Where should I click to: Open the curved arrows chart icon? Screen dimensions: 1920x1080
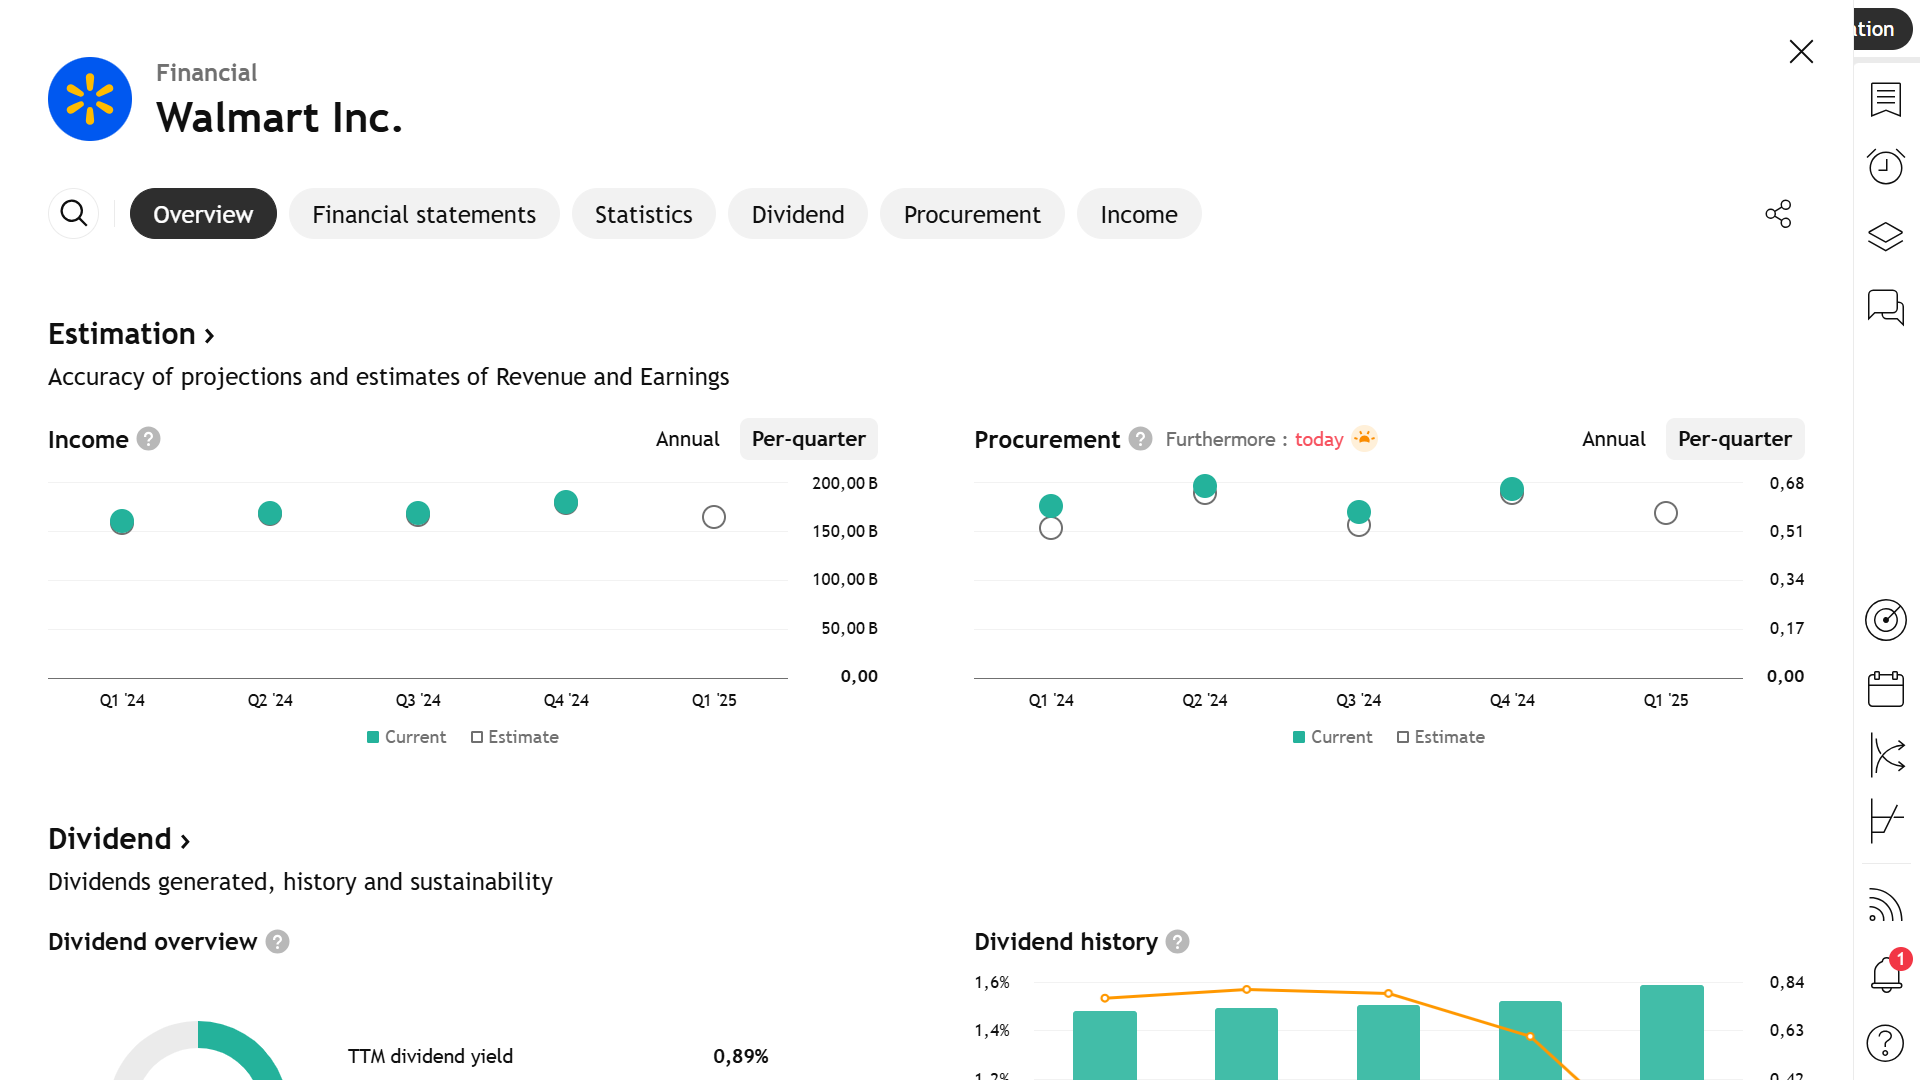[x=1886, y=755]
